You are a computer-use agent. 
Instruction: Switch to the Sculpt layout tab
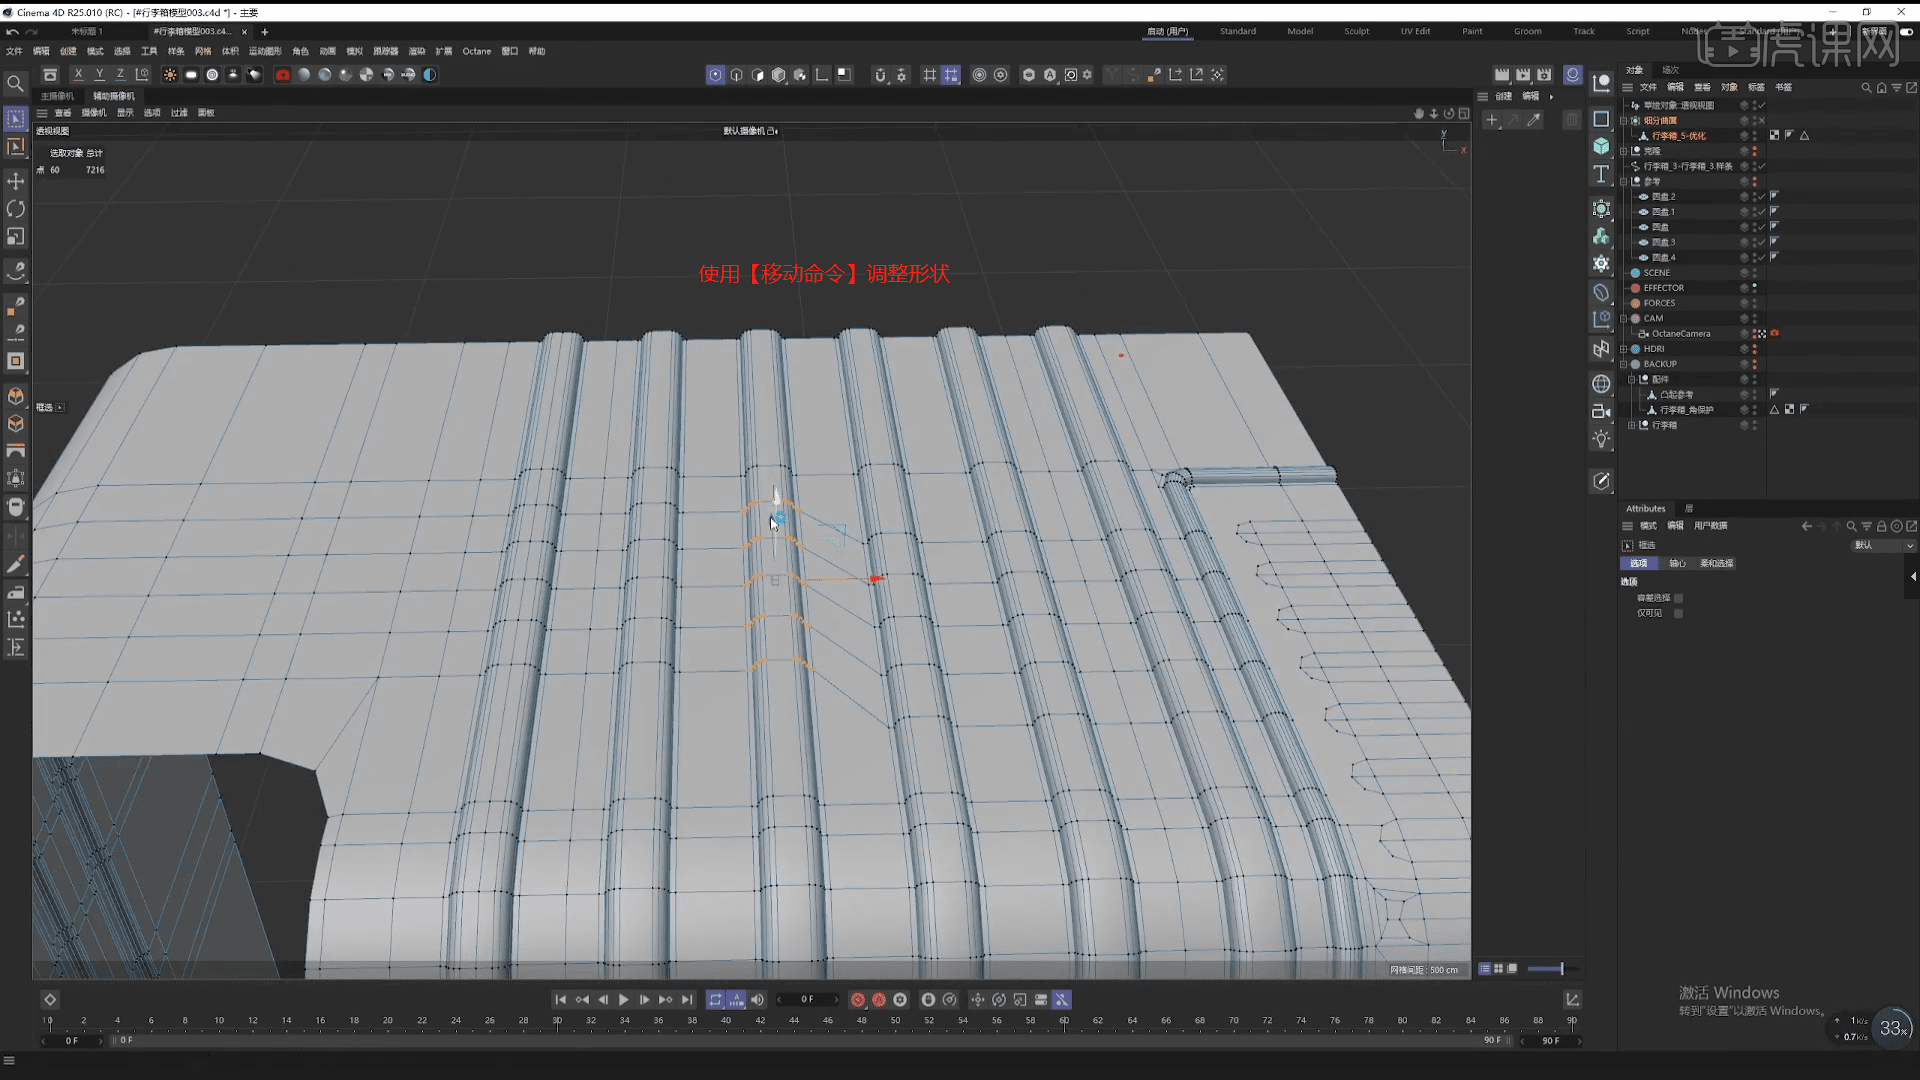click(1357, 31)
